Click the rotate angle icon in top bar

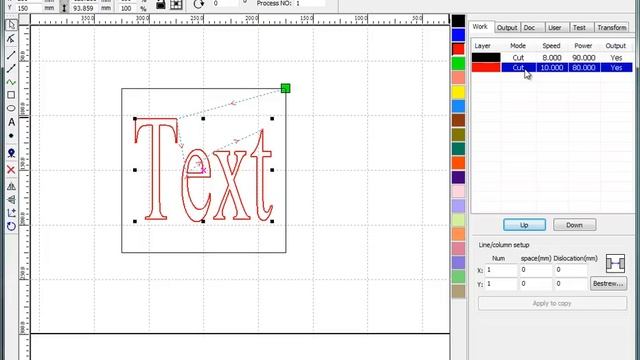point(198,4)
